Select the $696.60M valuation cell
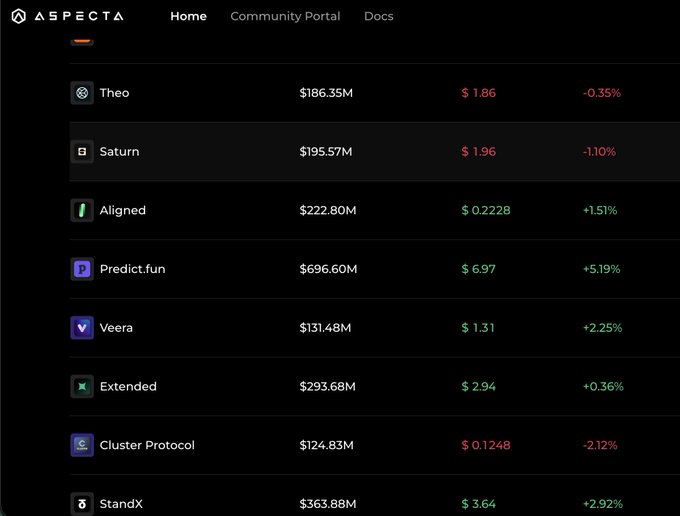 [328, 269]
